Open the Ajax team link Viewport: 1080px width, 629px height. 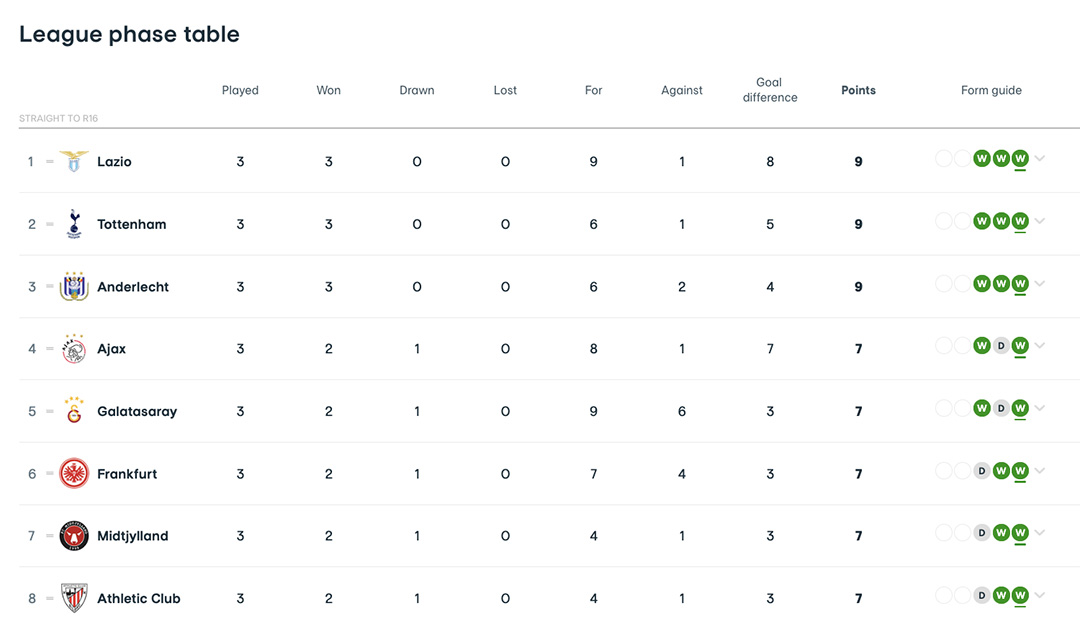pyautogui.click(x=112, y=349)
